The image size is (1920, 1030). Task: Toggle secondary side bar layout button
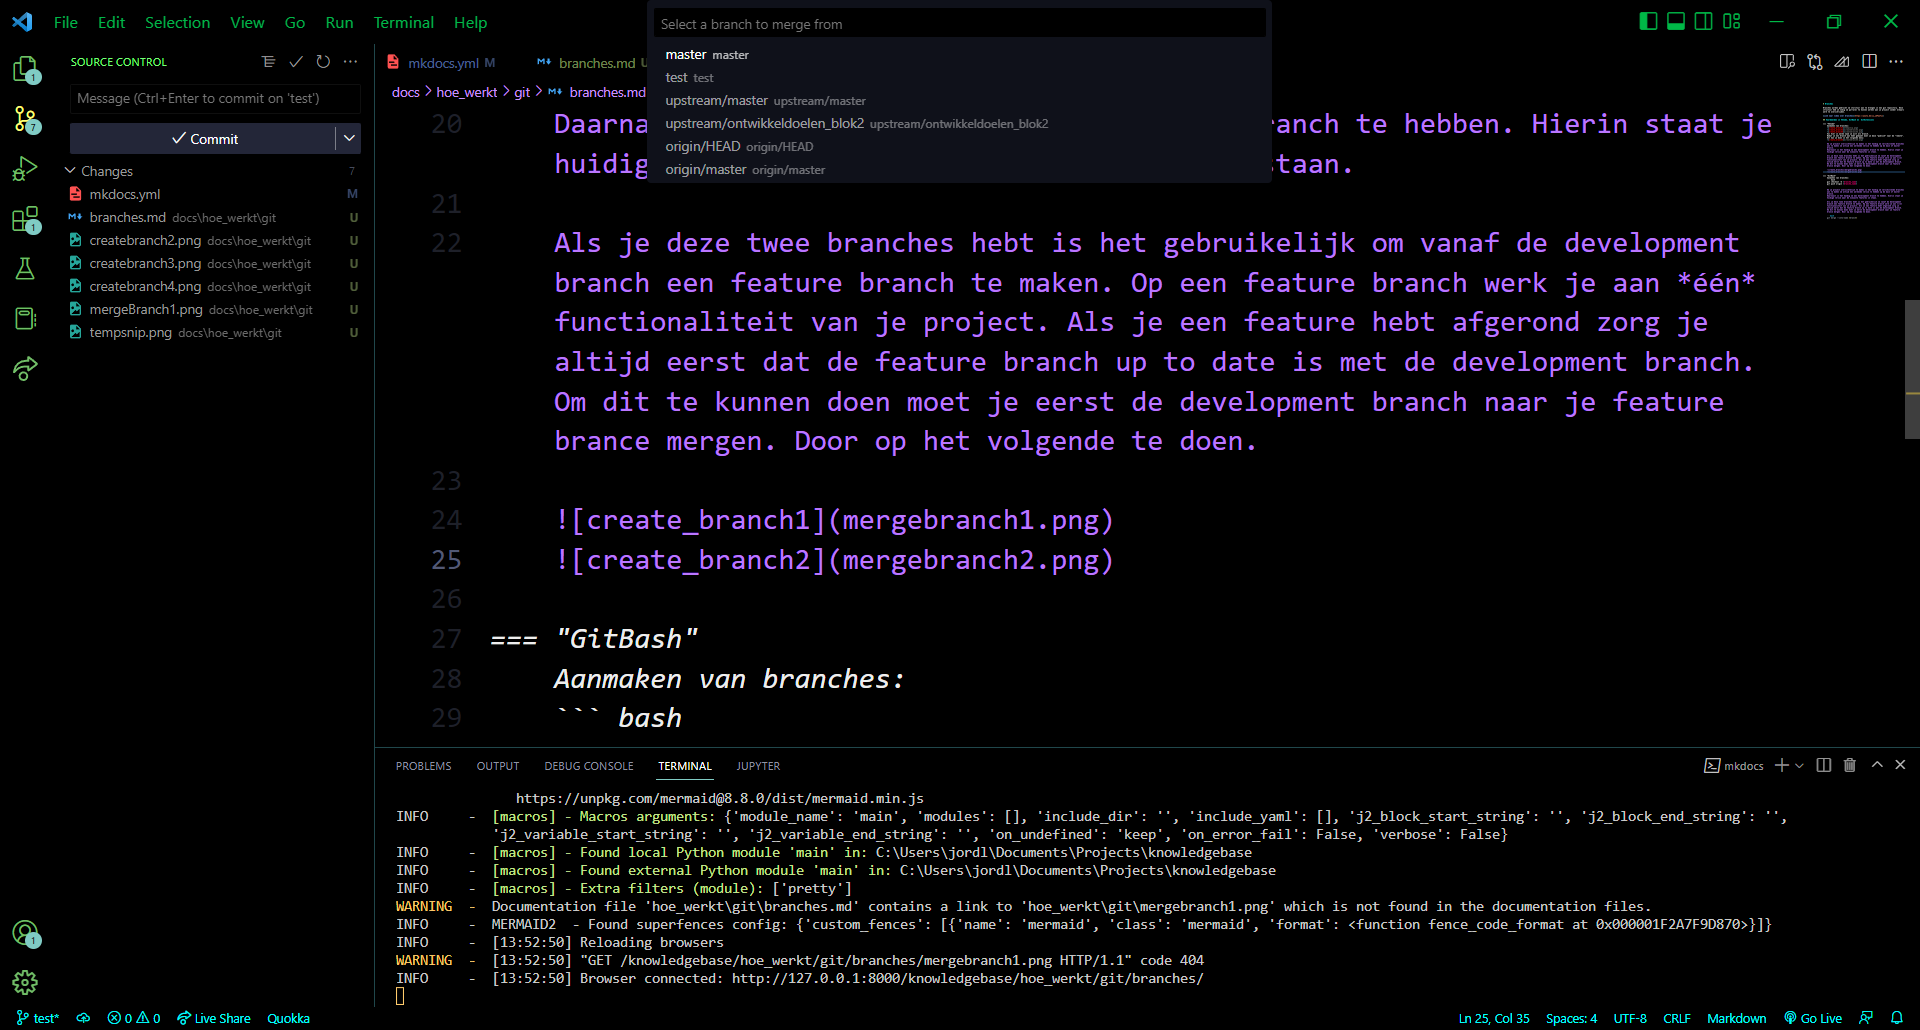[1704, 21]
